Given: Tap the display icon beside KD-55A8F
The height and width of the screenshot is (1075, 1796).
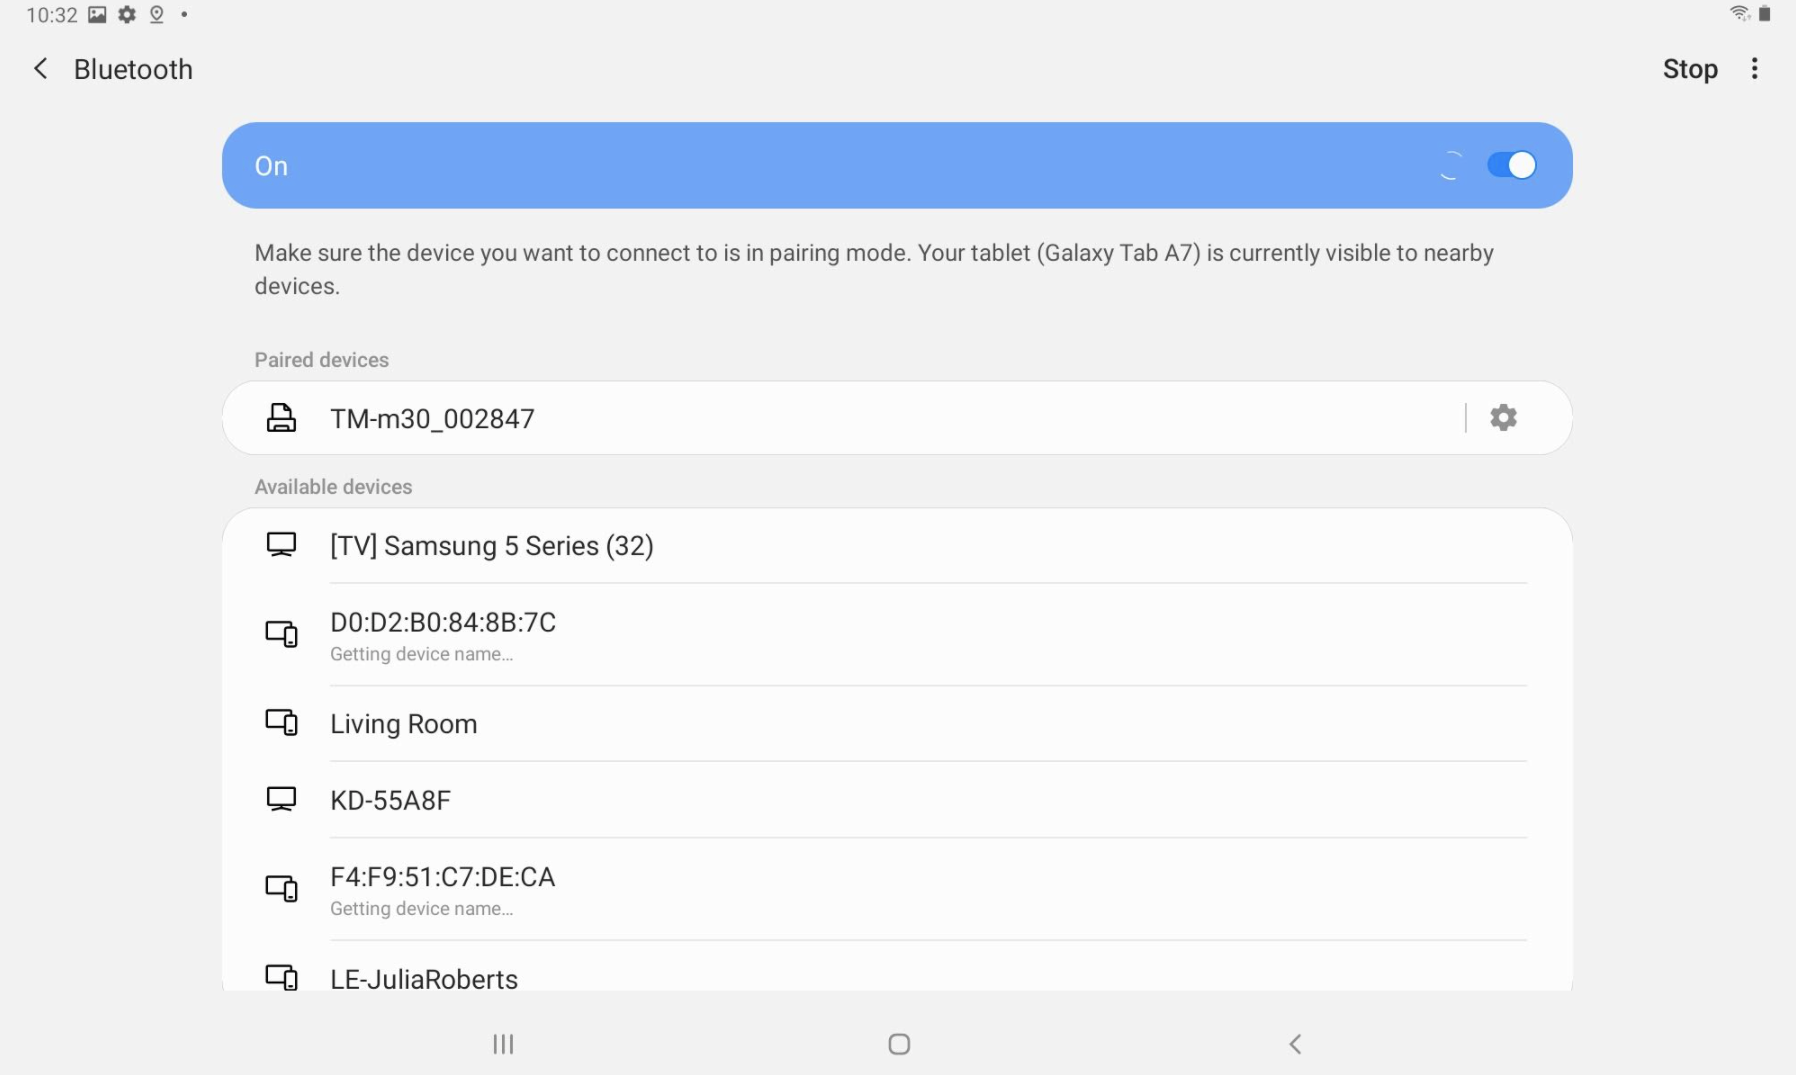Looking at the screenshot, I should pos(281,799).
